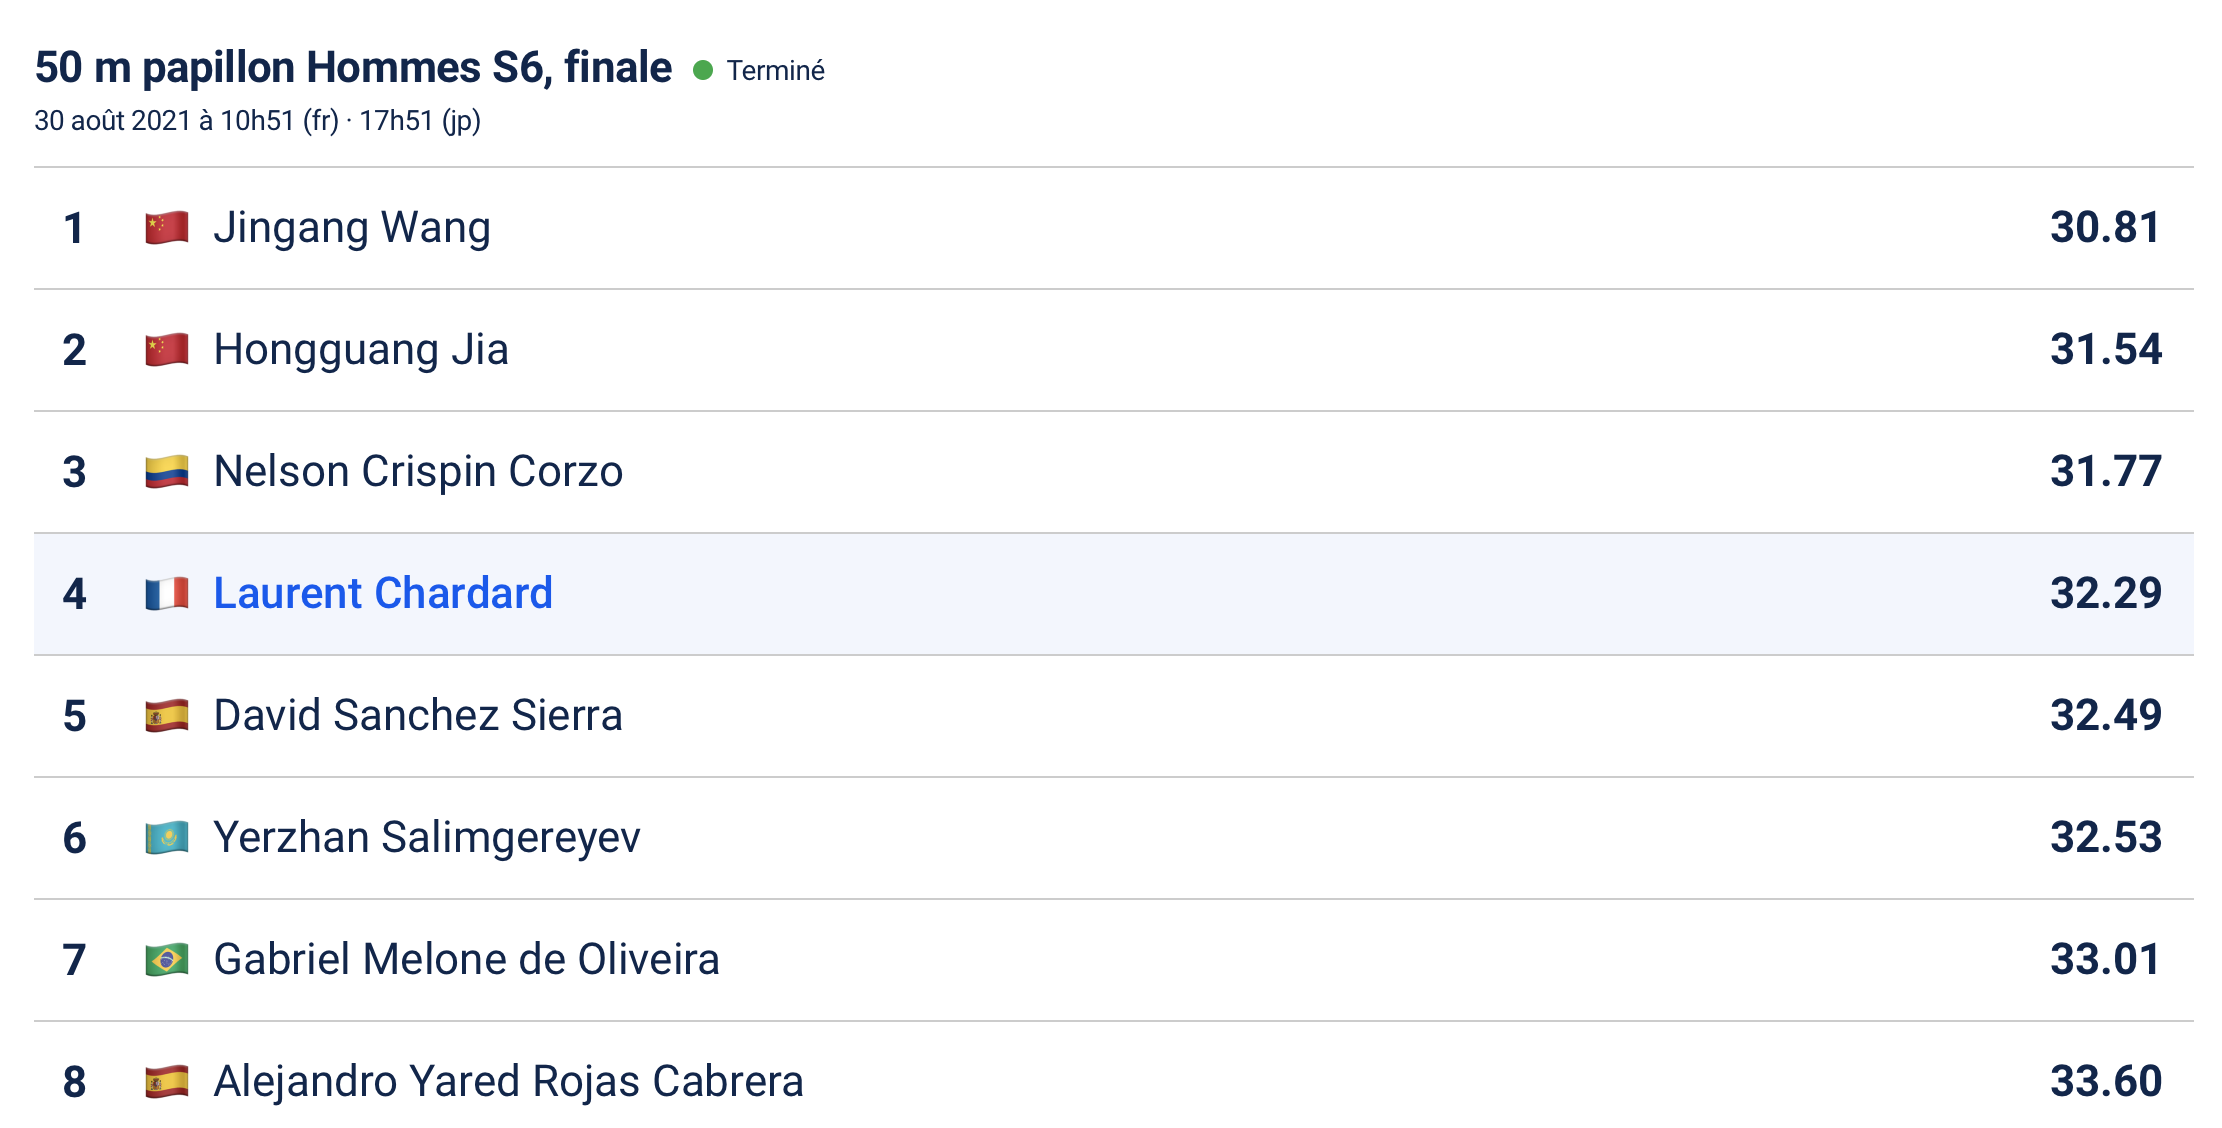The width and height of the screenshot is (2222, 1128).
Task: Click the green Terminé status dot
Action: pyautogui.click(x=703, y=70)
